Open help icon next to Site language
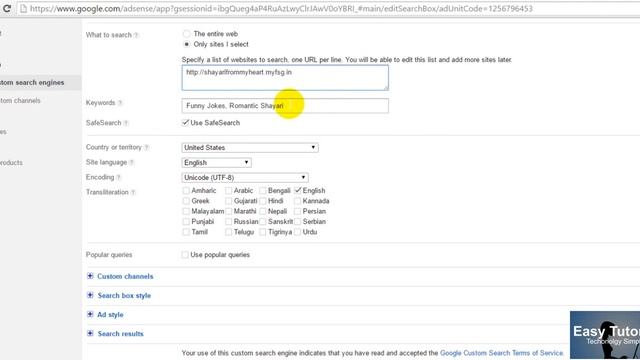 pyautogui.click(x=132, y=162)
